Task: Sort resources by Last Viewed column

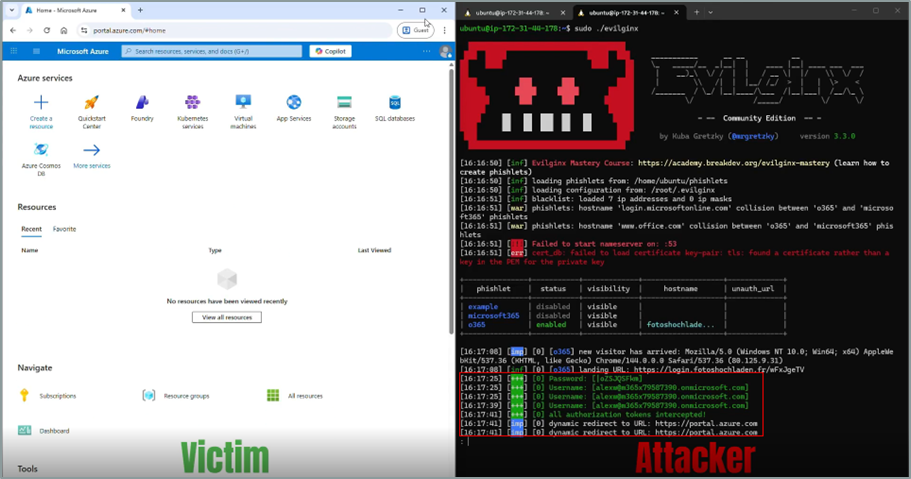Action: (374, 251)
